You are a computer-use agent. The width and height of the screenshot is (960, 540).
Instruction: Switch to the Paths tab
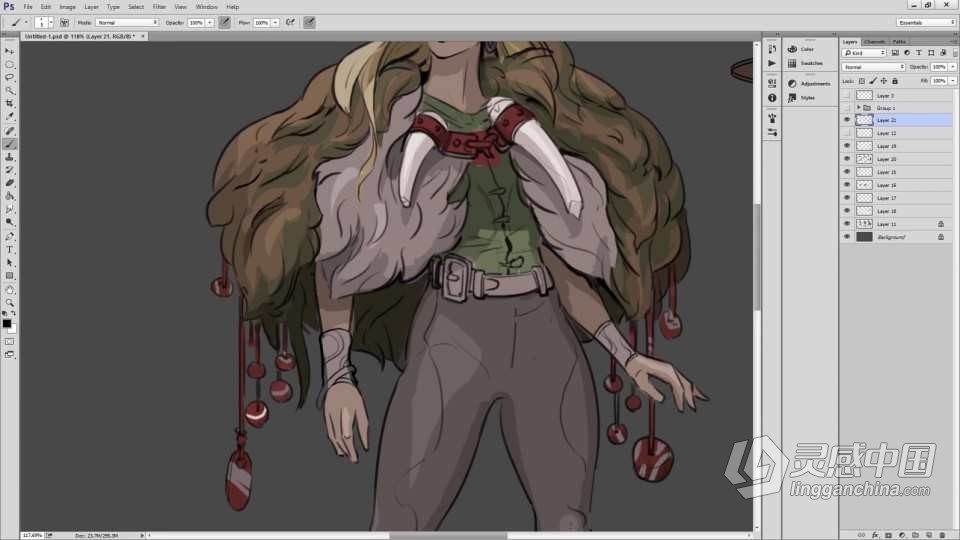point(899,42)
